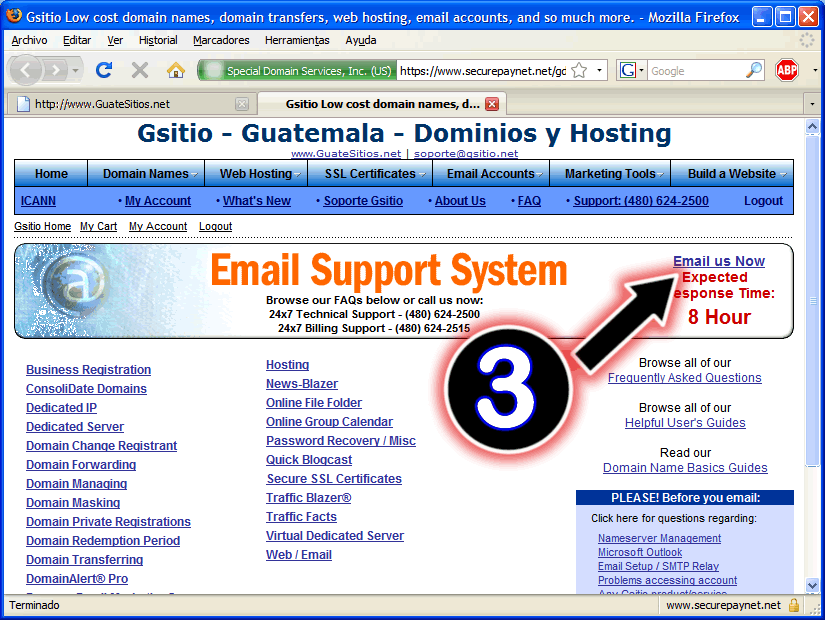Click the Google search engine icon
This screenshot has height=620, width=825.
coord(628,70)
